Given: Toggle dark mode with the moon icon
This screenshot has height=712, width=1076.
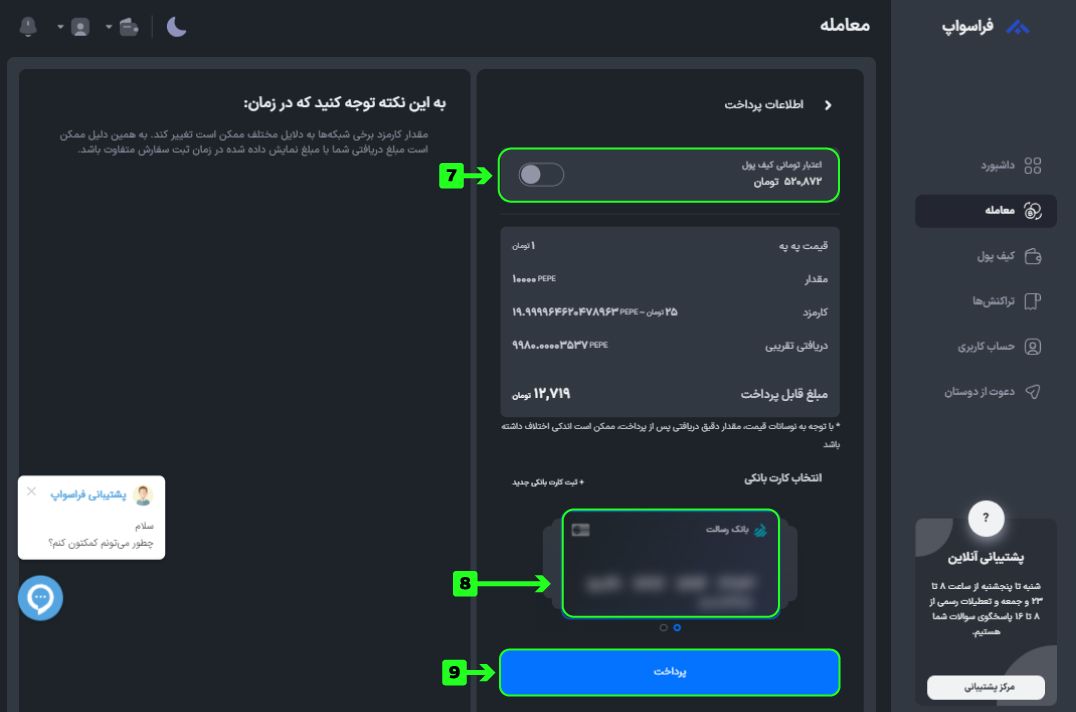Looking at the screenshot, I should coord(176,27).
